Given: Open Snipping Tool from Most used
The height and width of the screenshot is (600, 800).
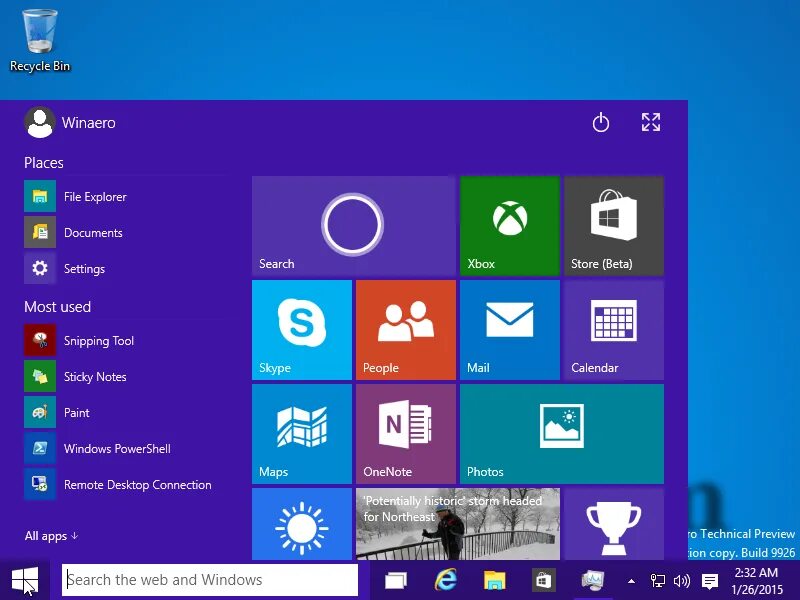Looking at the screenshot, I should click(98, 340).
